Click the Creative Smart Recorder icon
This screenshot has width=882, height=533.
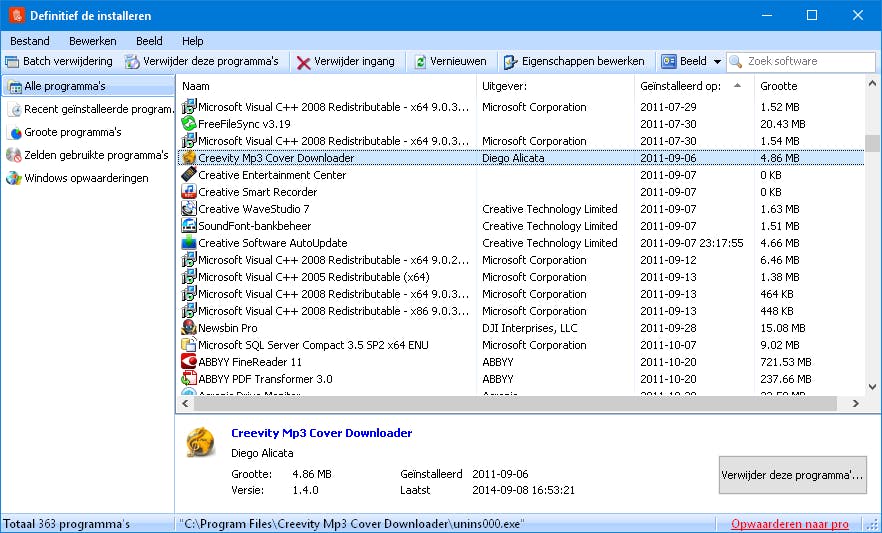(x=189, y=192)
